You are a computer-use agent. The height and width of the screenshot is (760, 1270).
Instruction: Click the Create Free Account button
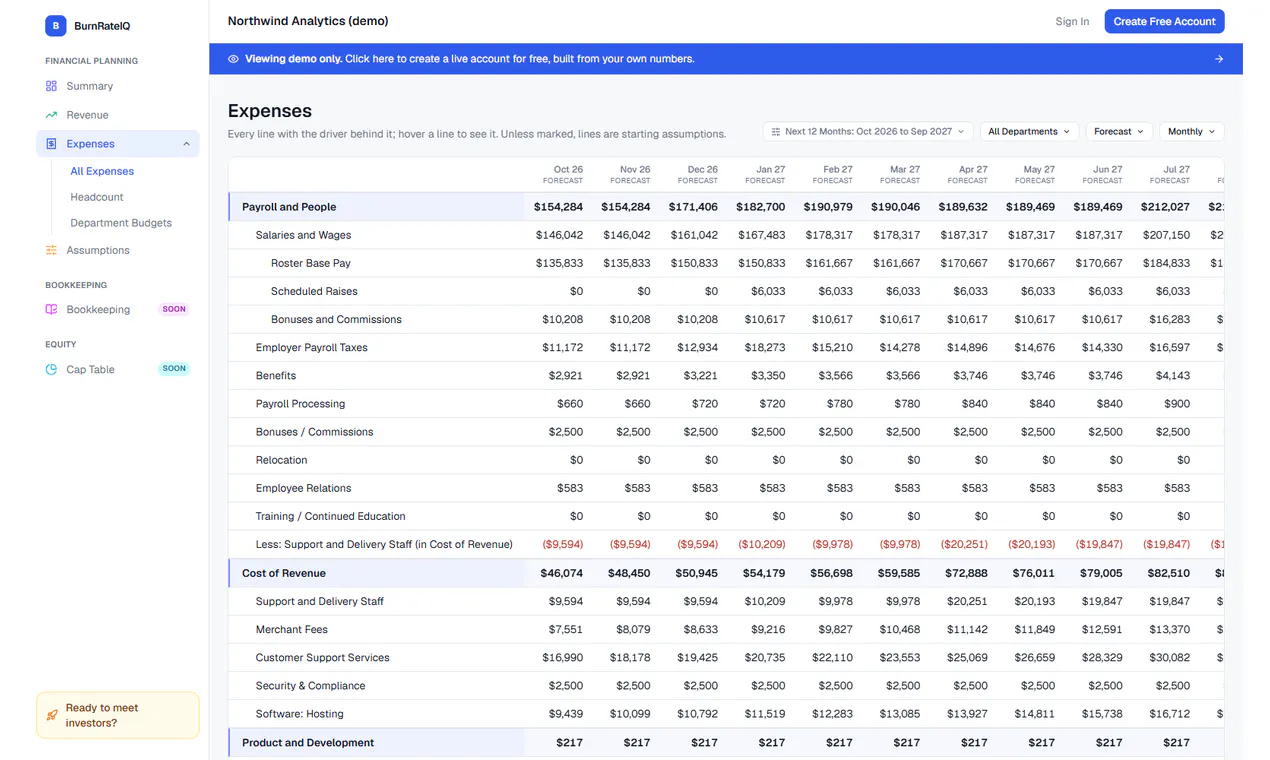point(1164,21)
